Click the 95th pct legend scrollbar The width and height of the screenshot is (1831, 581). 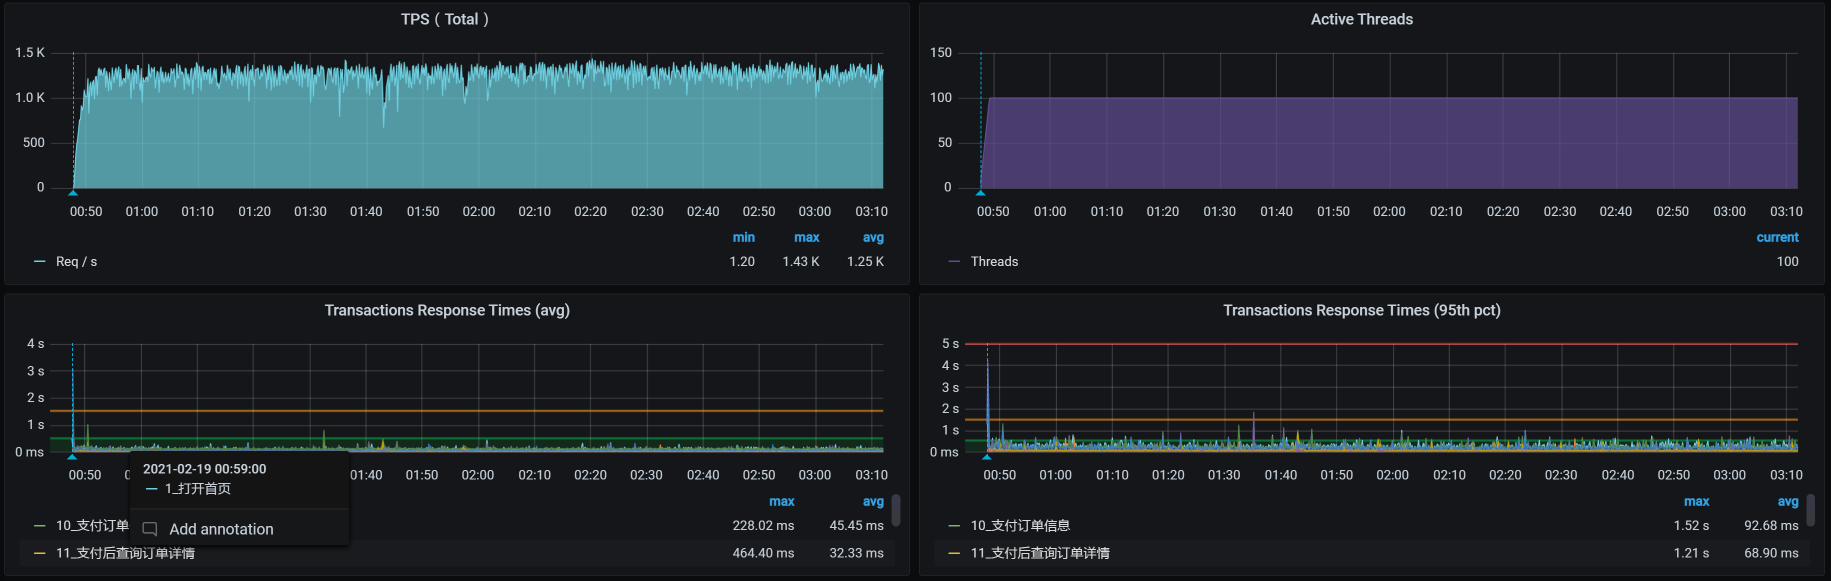click(1810, 510)
